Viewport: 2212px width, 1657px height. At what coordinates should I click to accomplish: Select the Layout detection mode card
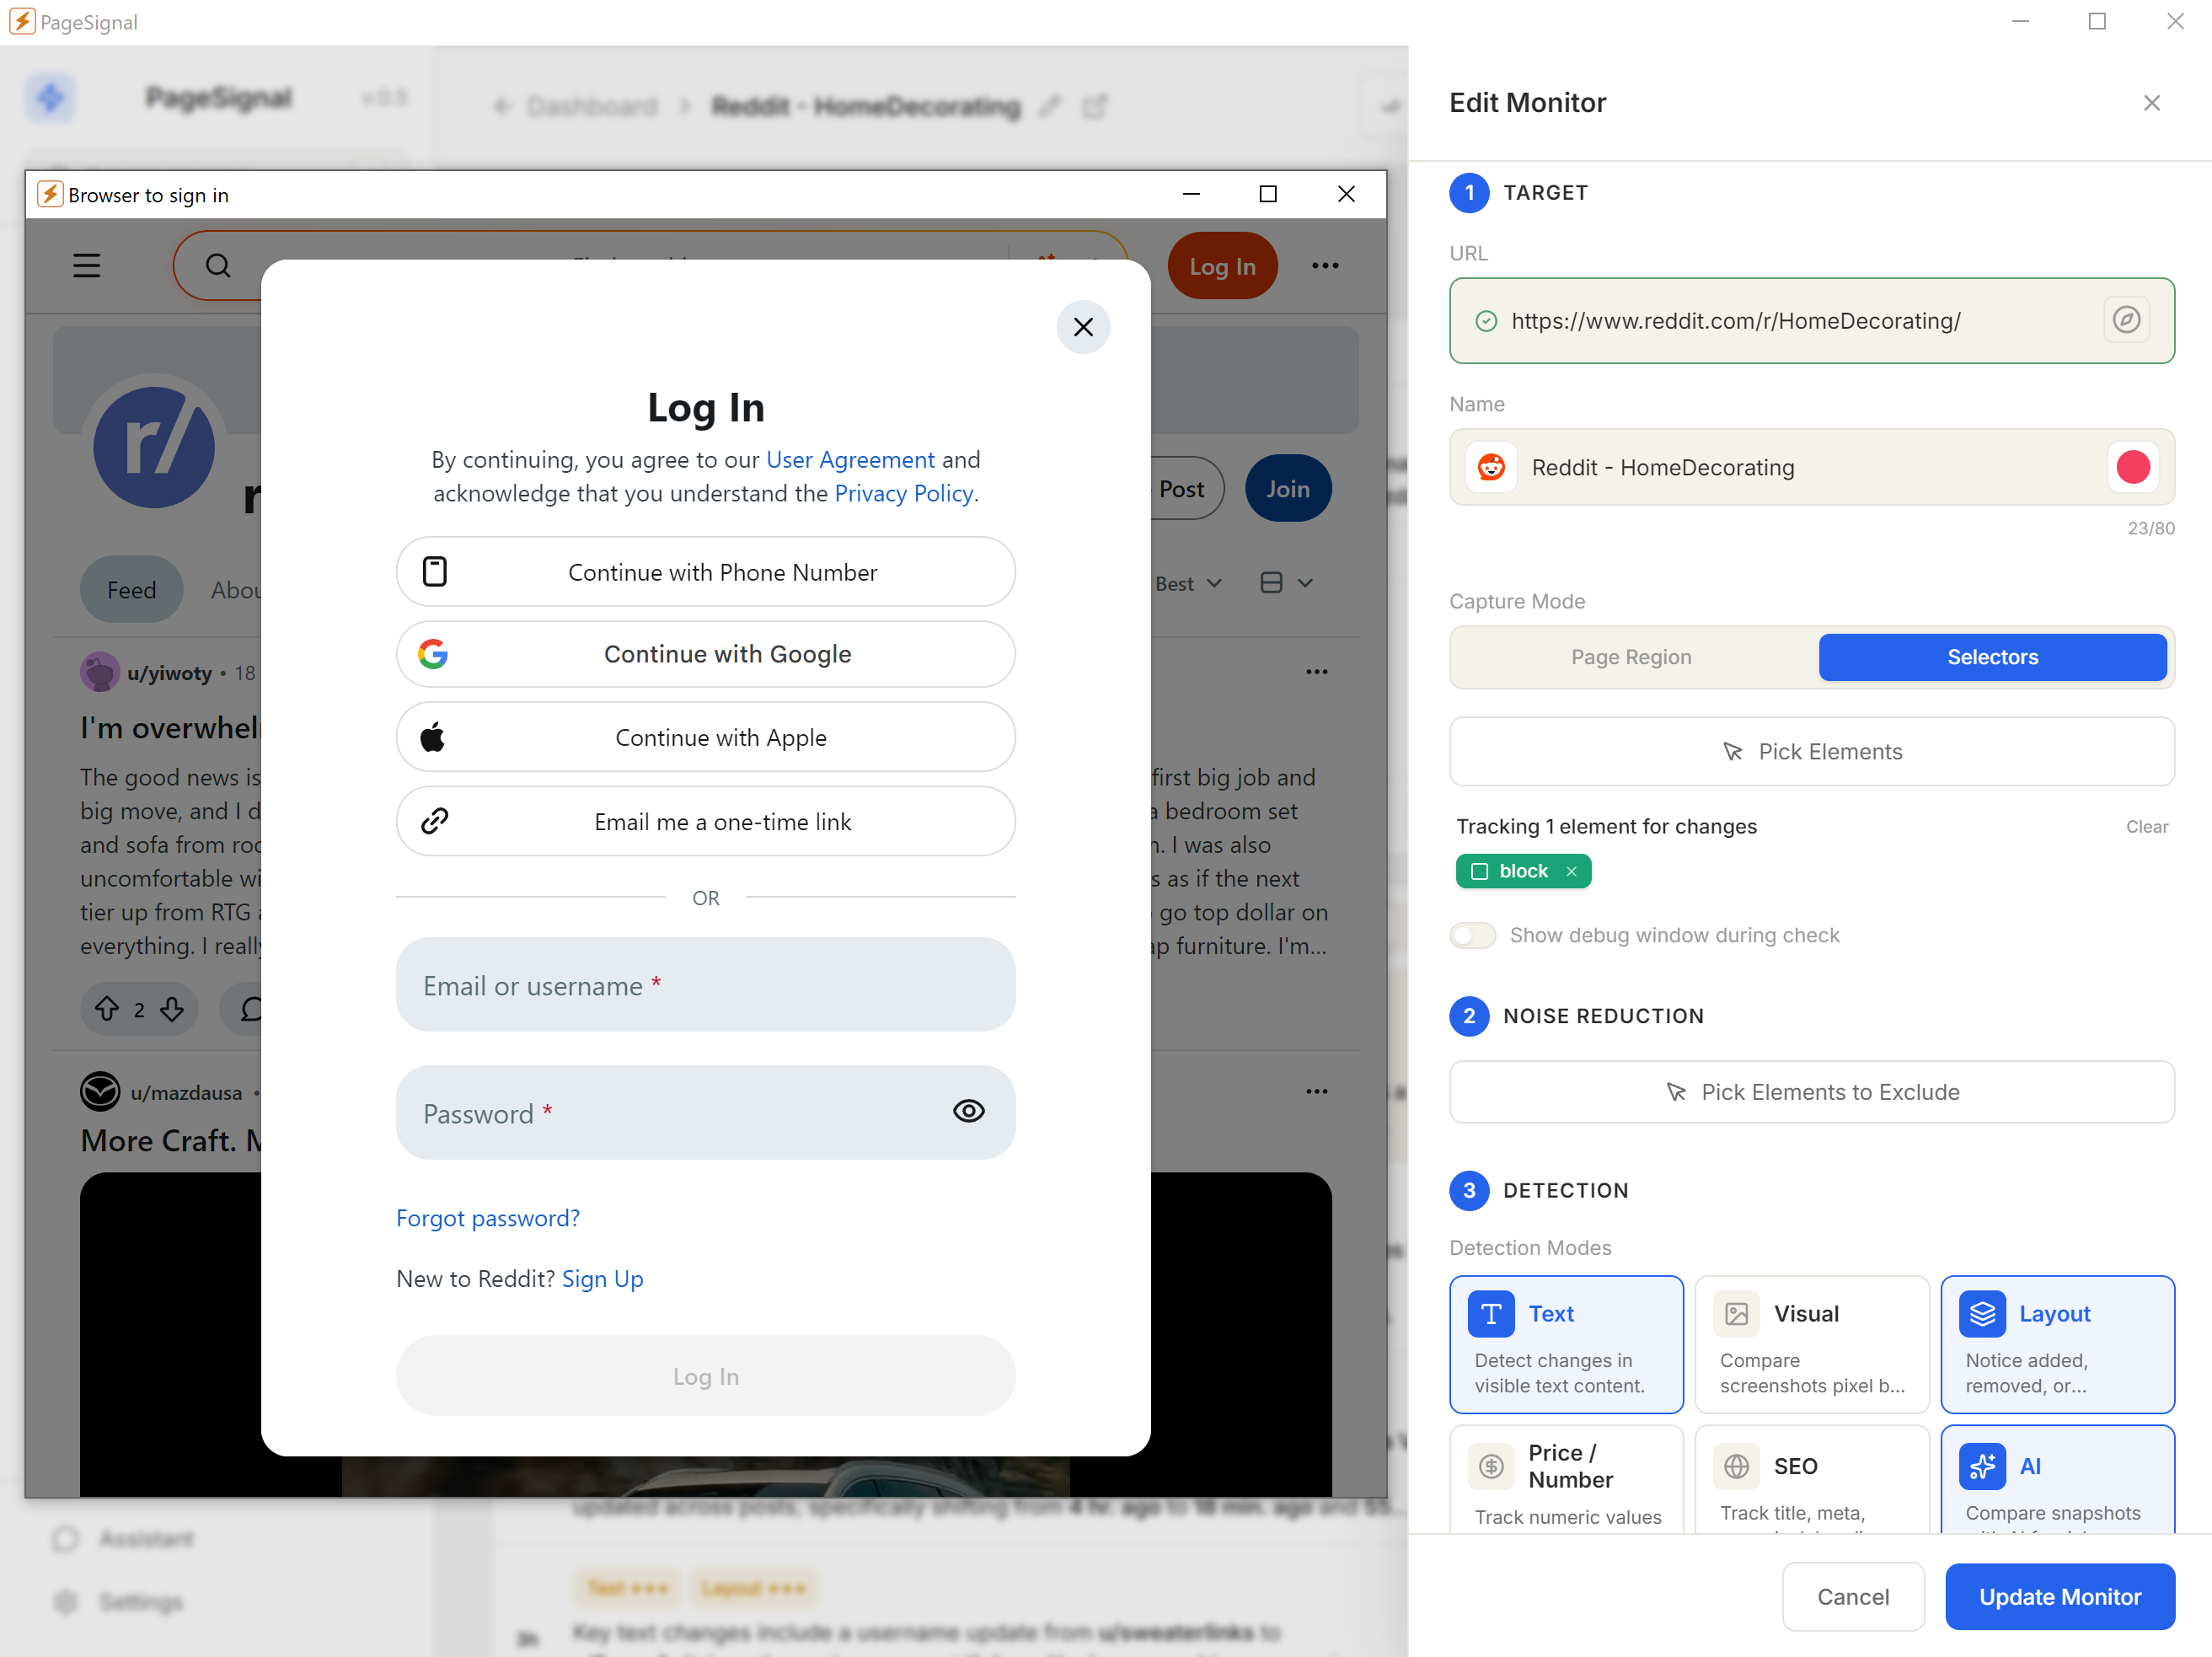click(x=2057, y=1344)
